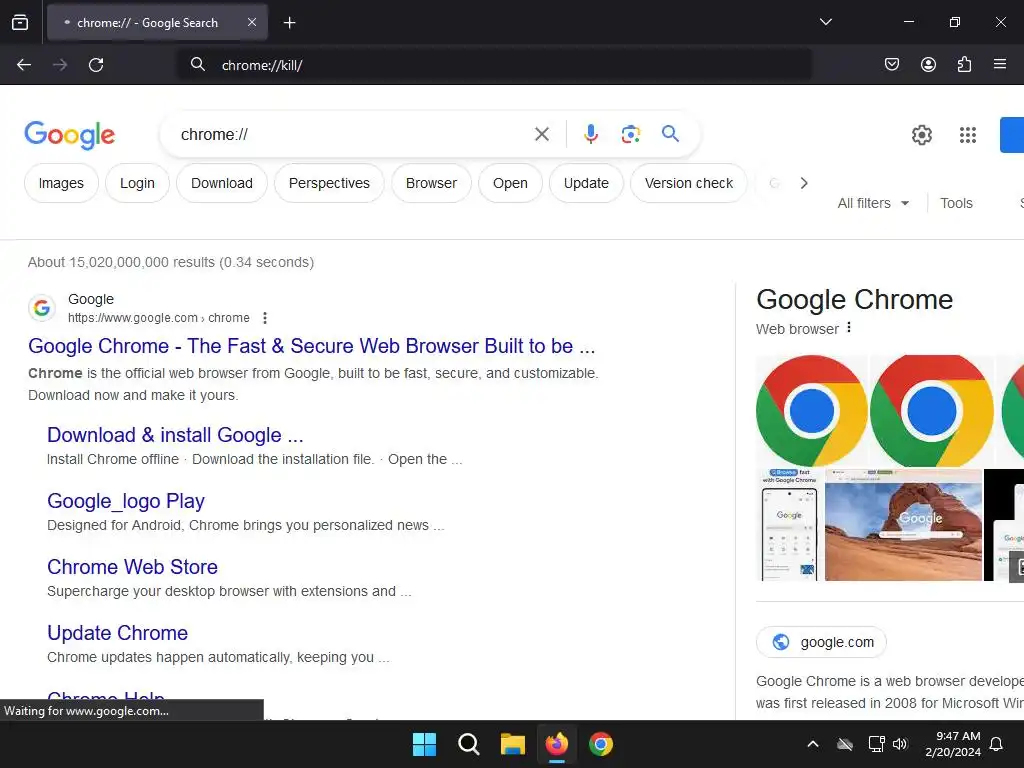Image resolution: width=1024 pixels, height=768 pixels.
Task: Click the search icon in address bar
Action: click(197, 64)
